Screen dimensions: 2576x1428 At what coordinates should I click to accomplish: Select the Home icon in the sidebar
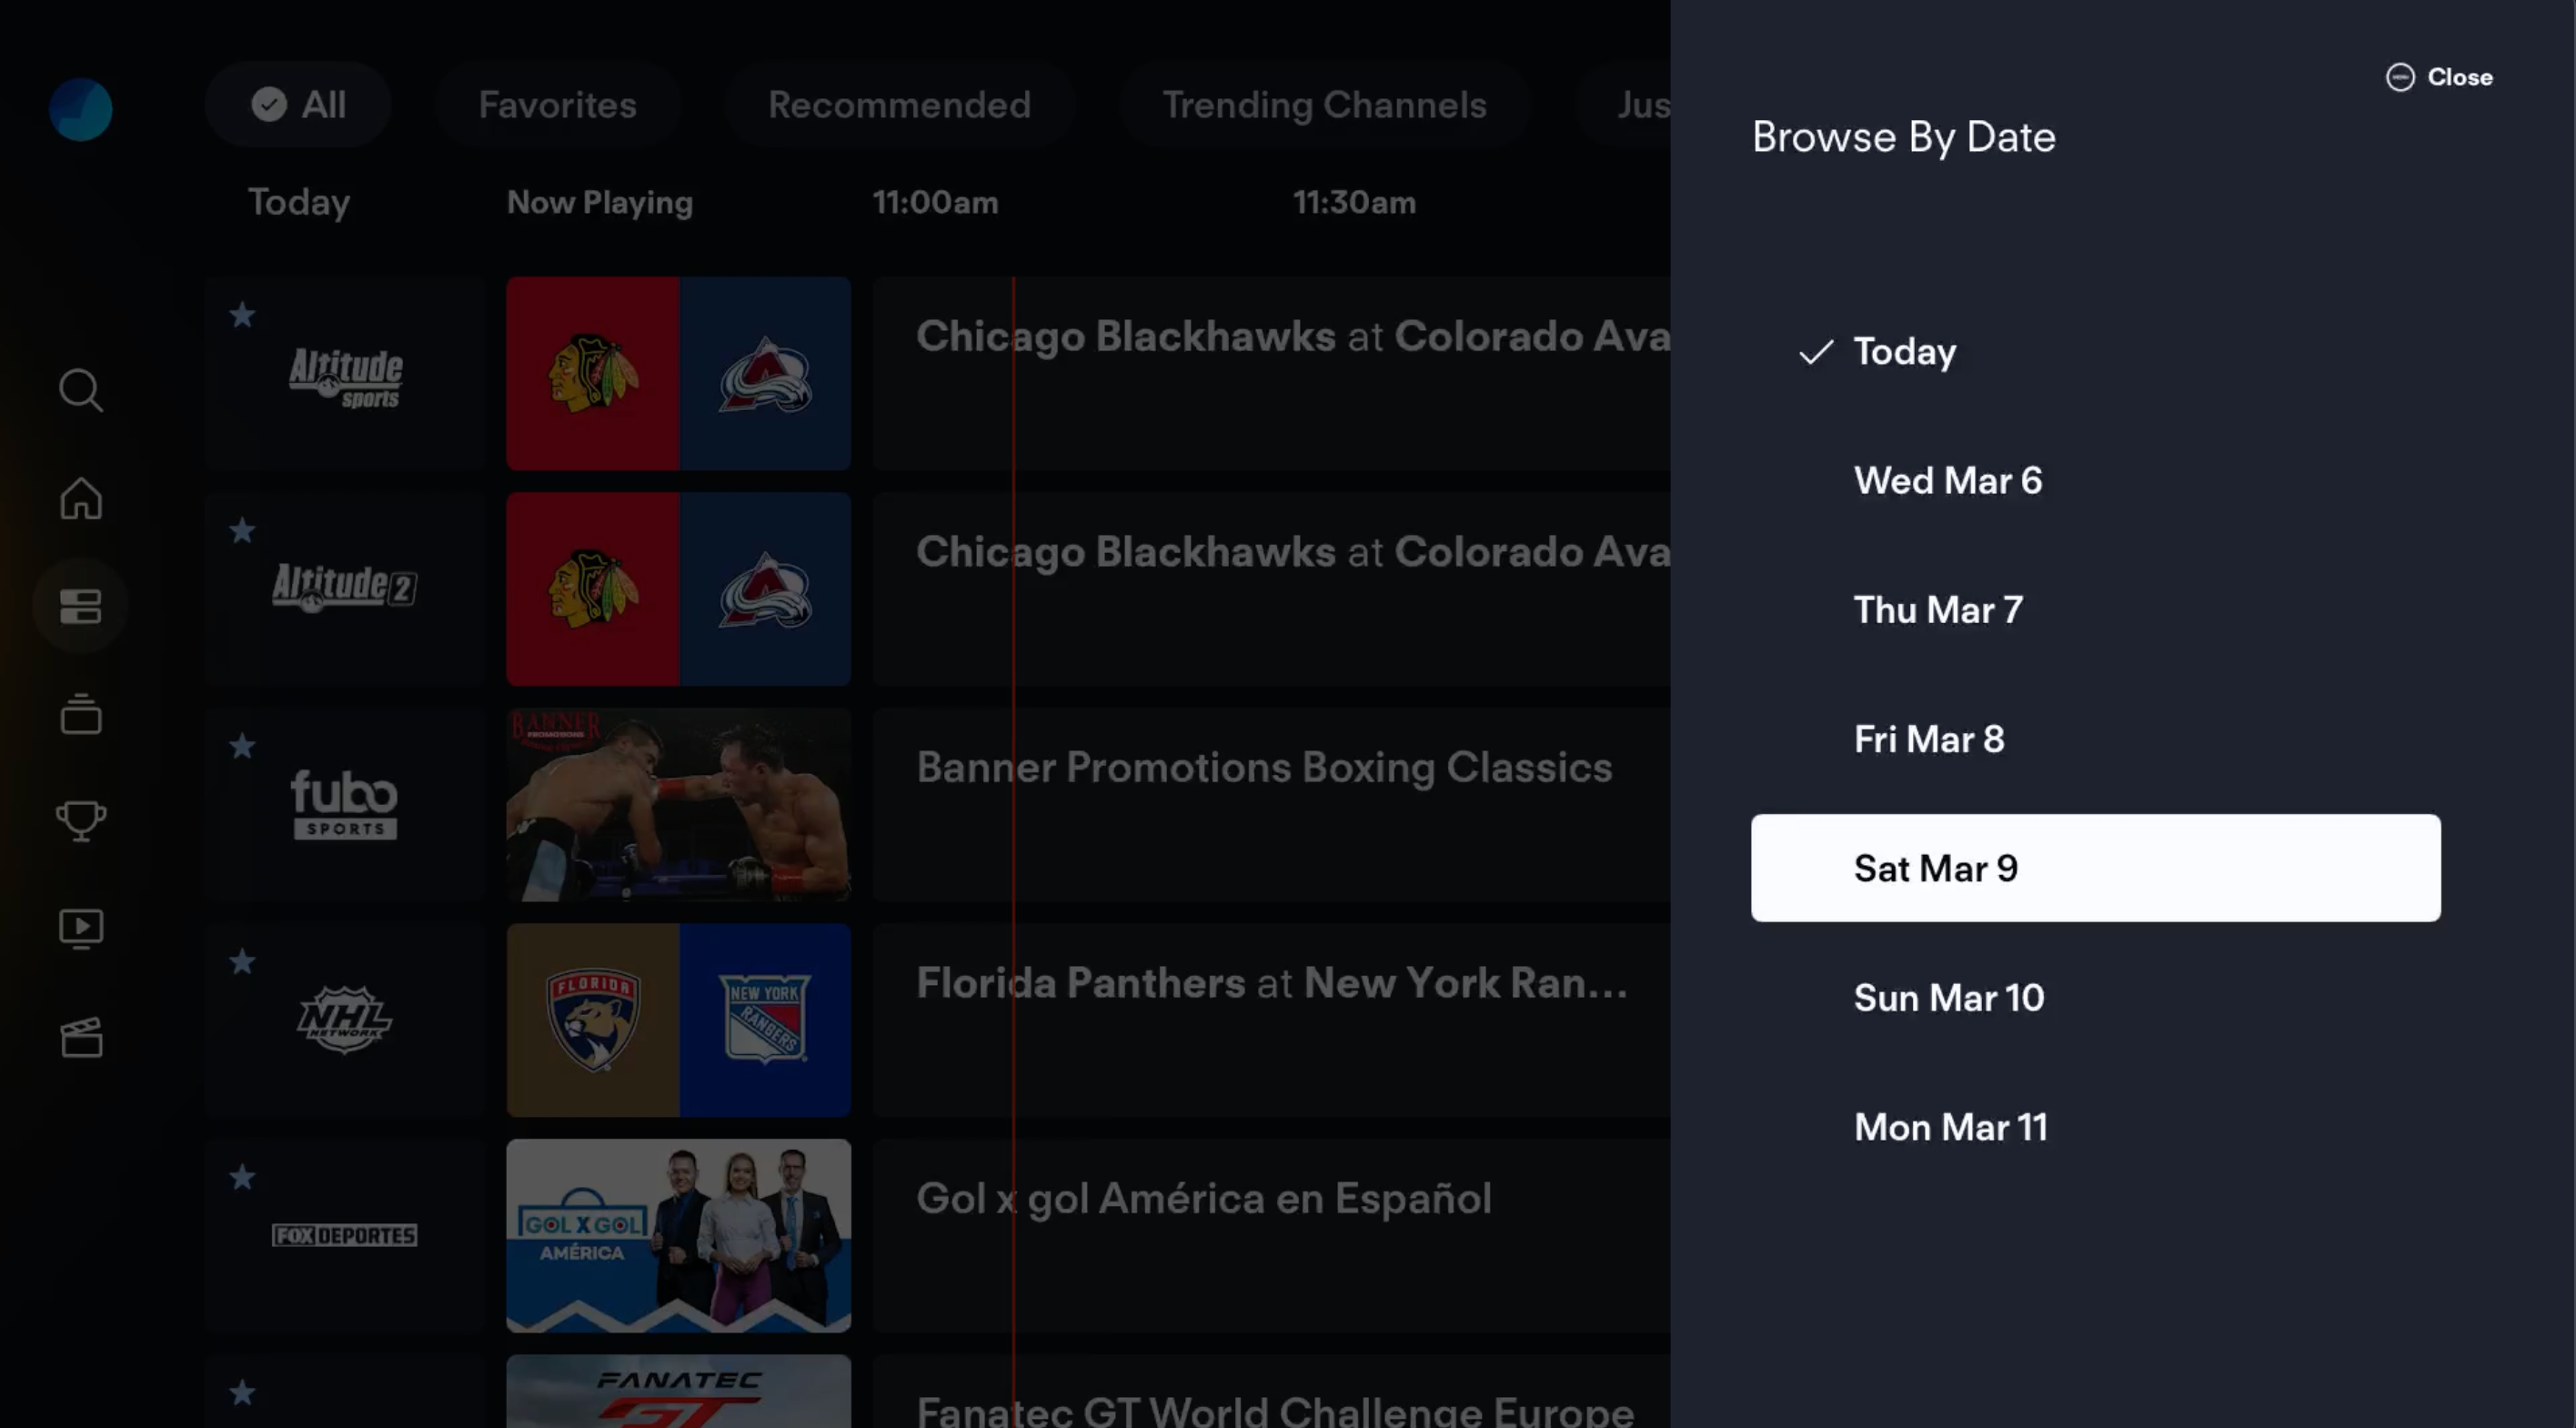(x=81, y=498)
